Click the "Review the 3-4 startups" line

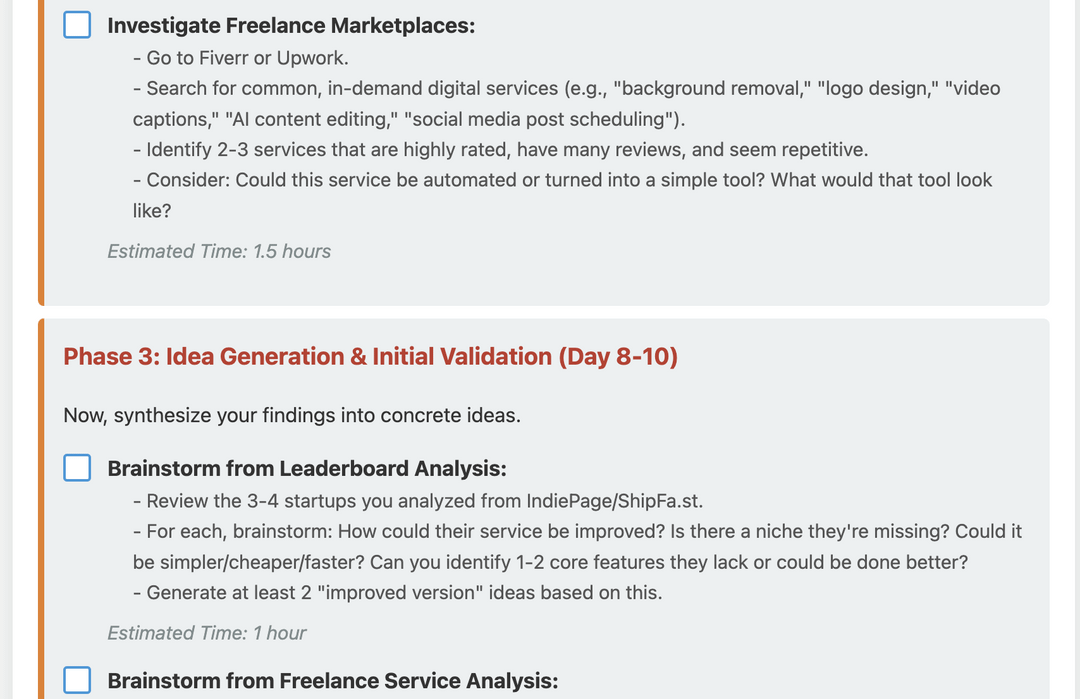[425, 501]
